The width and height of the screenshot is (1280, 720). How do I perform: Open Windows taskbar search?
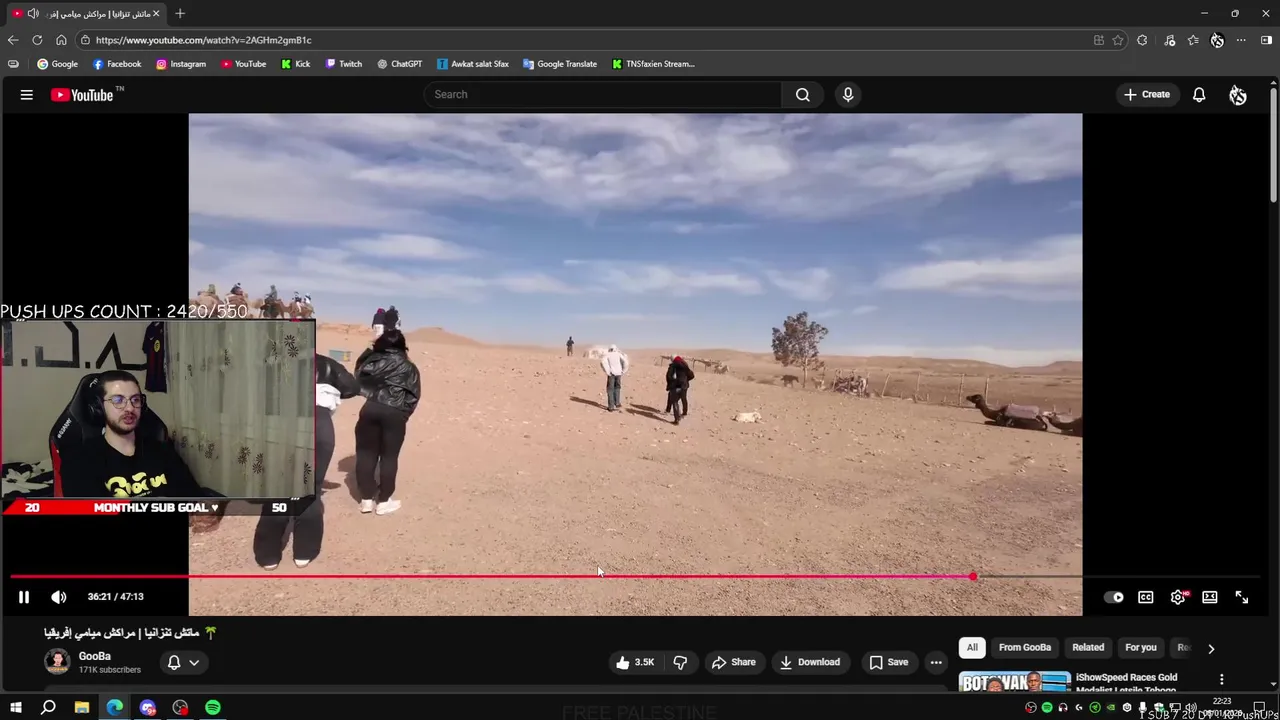click(x=48, y=708)
